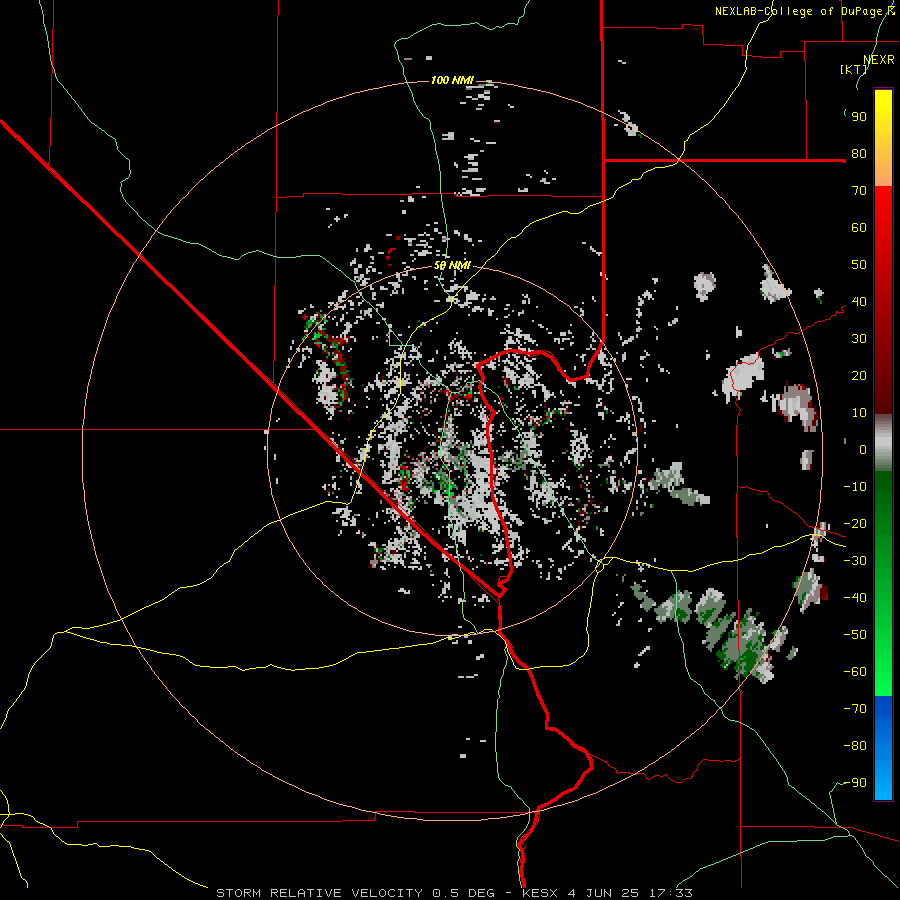Click the [KT] units label
Viewport: 900px width, 900px height.
[853, 69]
